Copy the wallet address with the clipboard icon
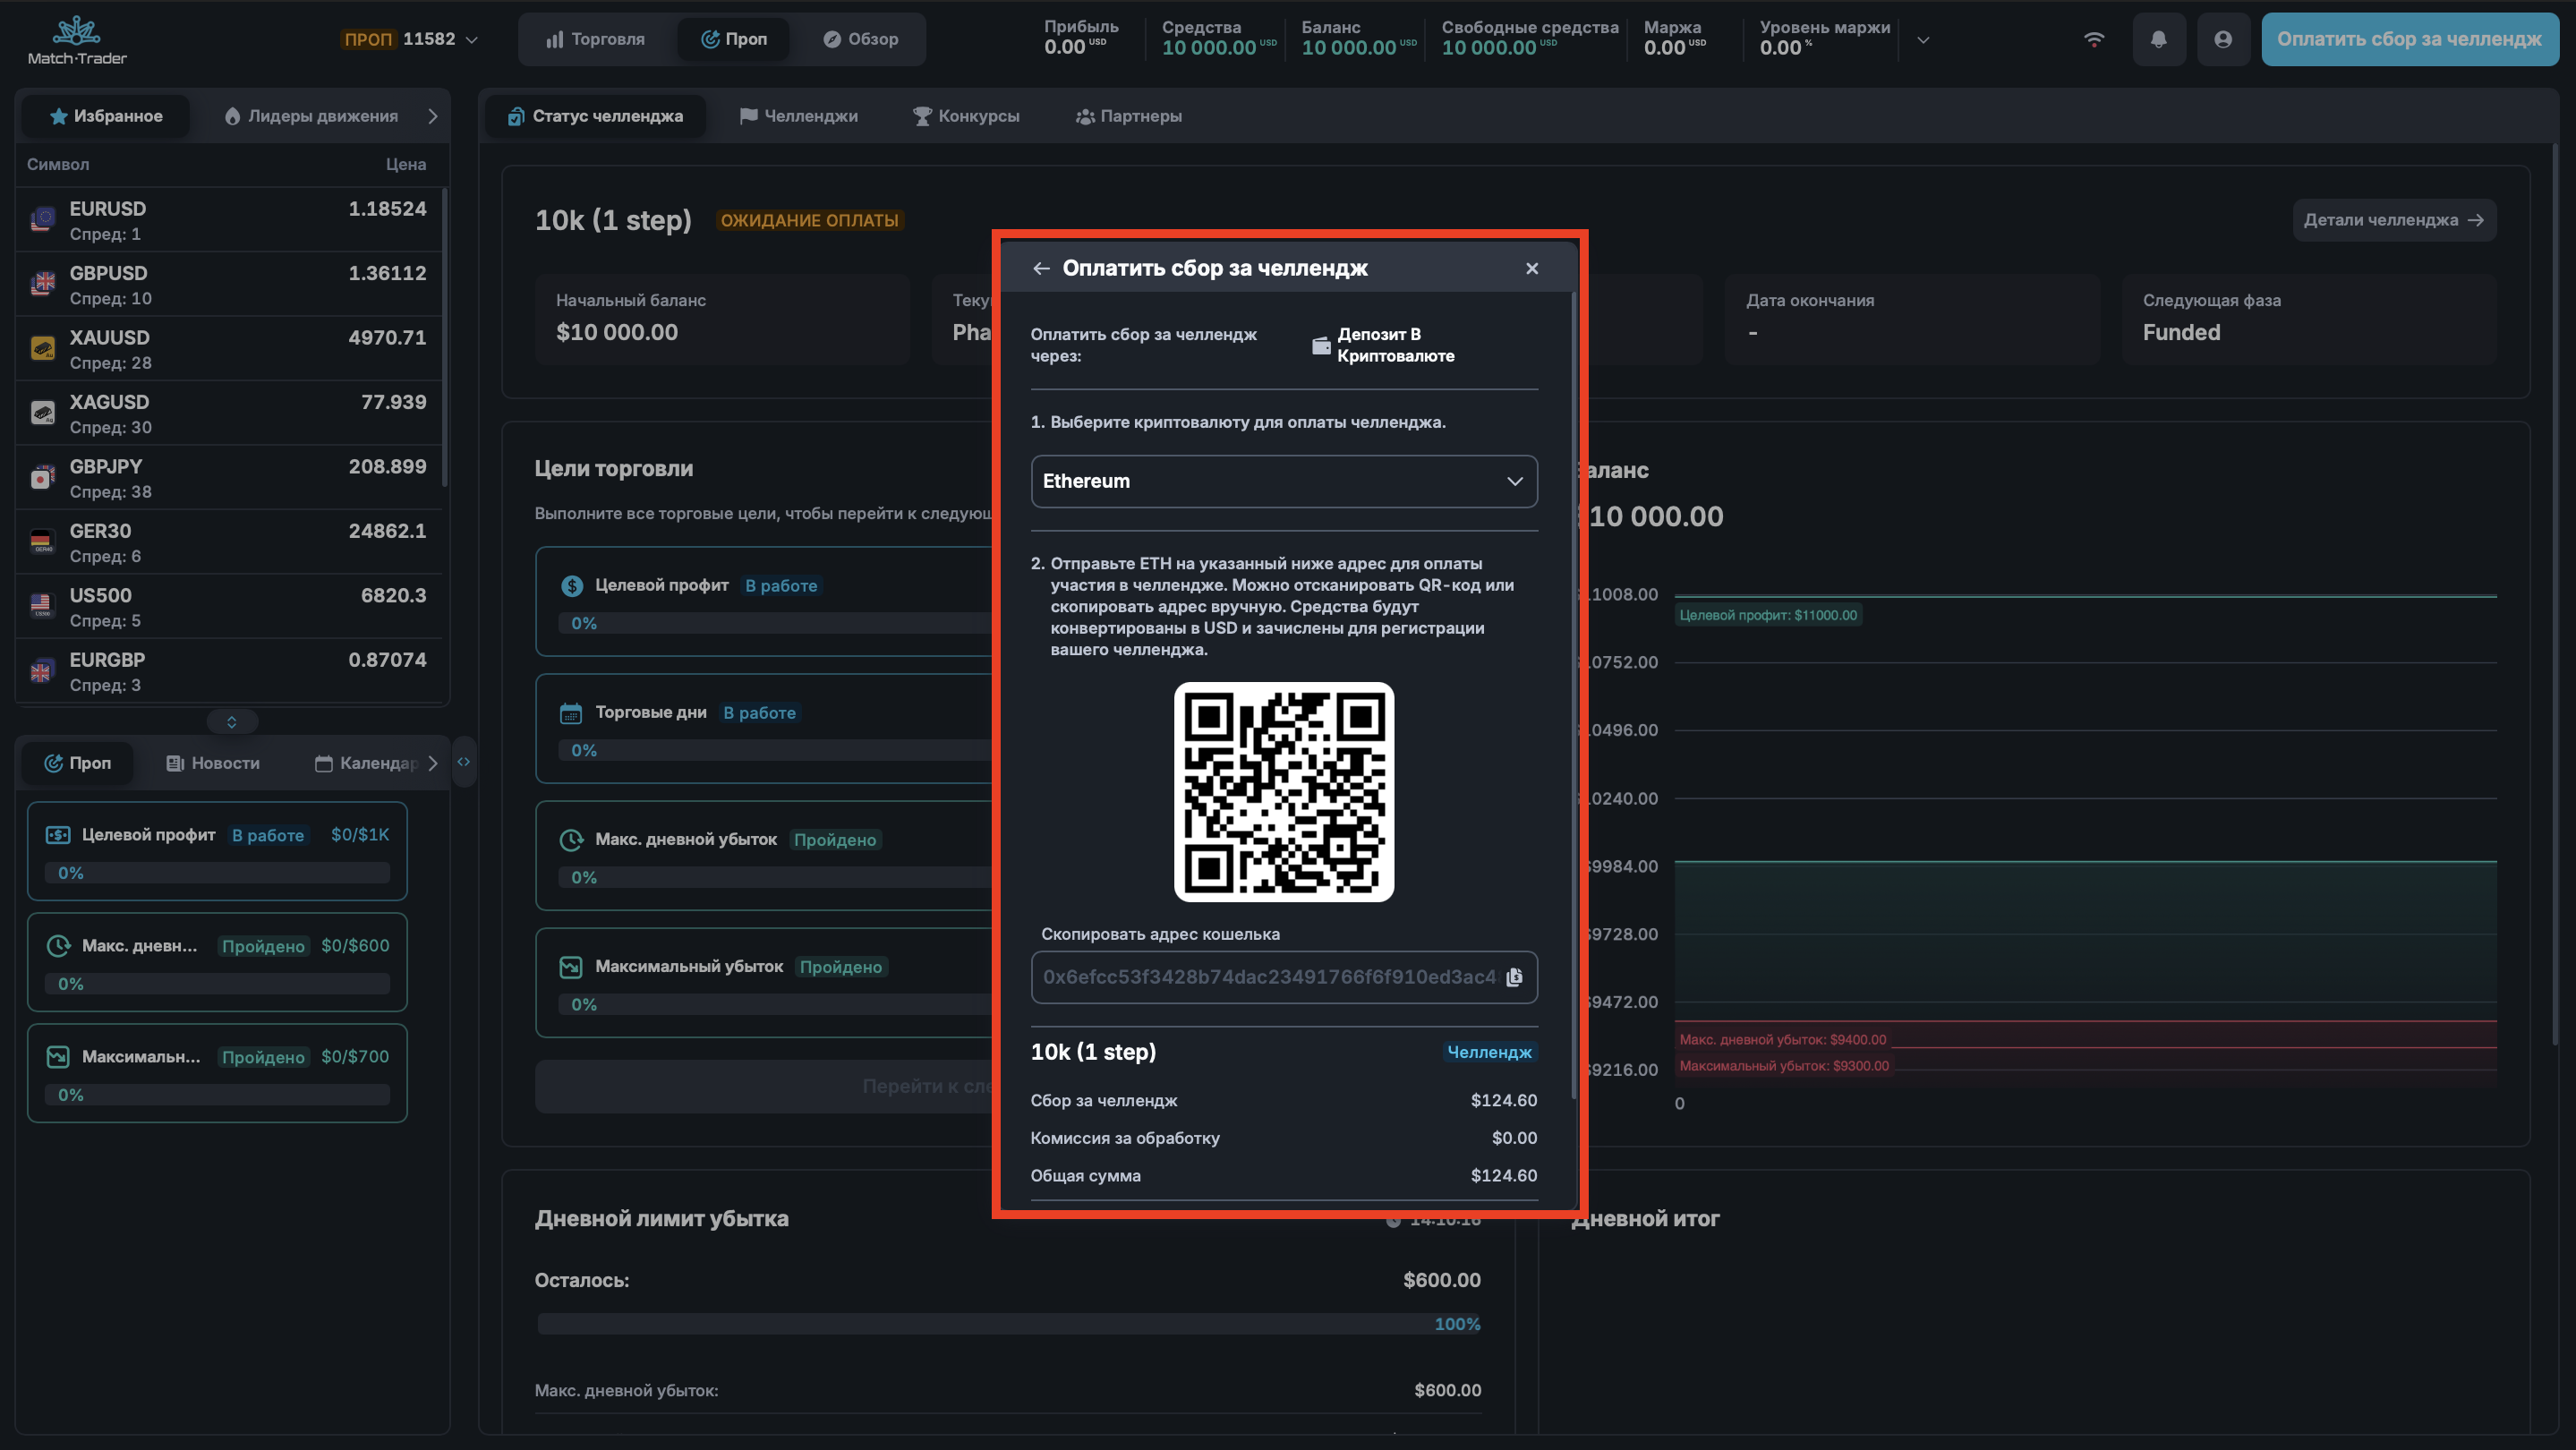The image size is (2576, 1450). click(1514, 977)
